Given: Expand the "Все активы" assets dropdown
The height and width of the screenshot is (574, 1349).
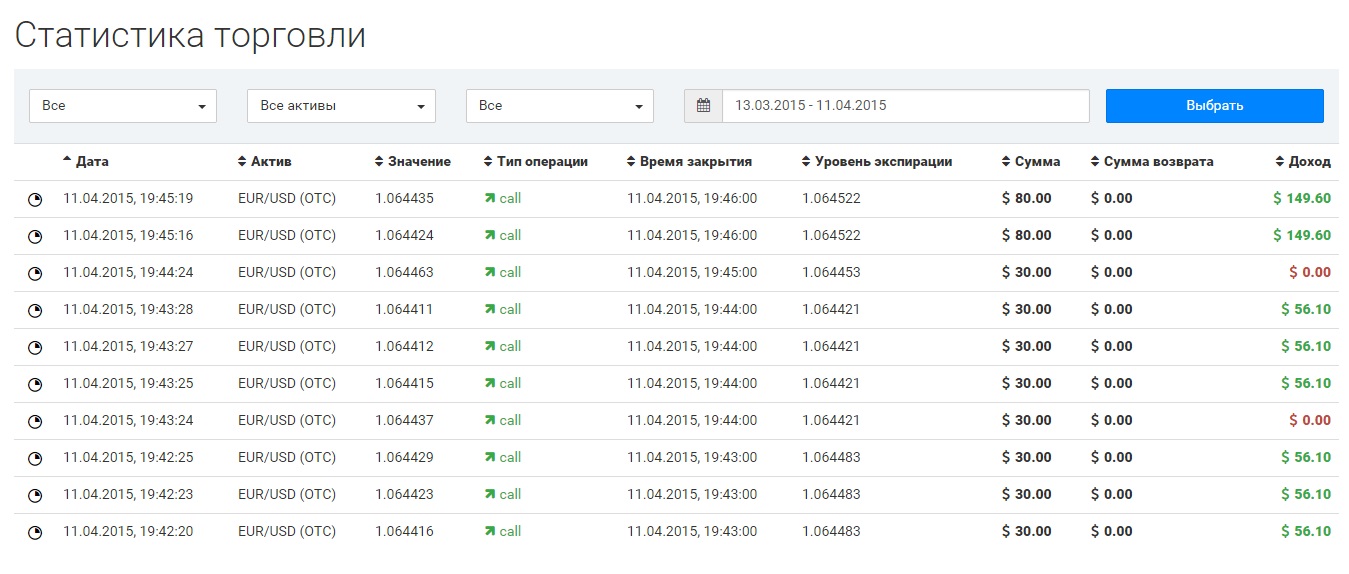Looking at the screenshot, I should click(x=341, y=106).
